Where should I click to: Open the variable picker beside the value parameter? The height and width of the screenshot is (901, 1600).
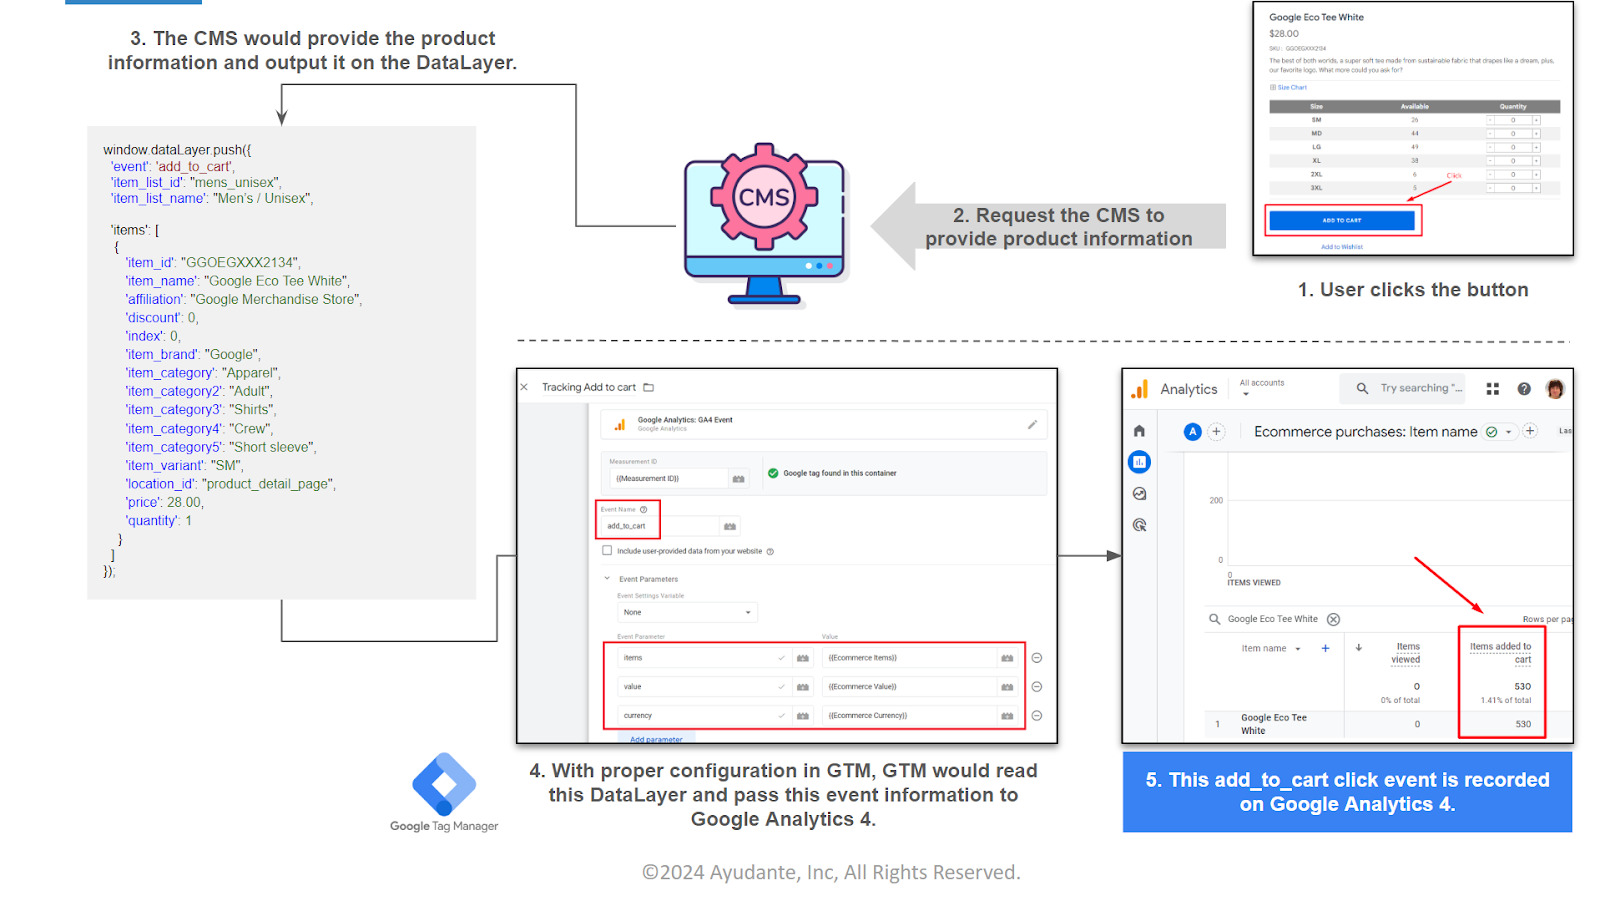pyautogui.click(x=802, y=687)
